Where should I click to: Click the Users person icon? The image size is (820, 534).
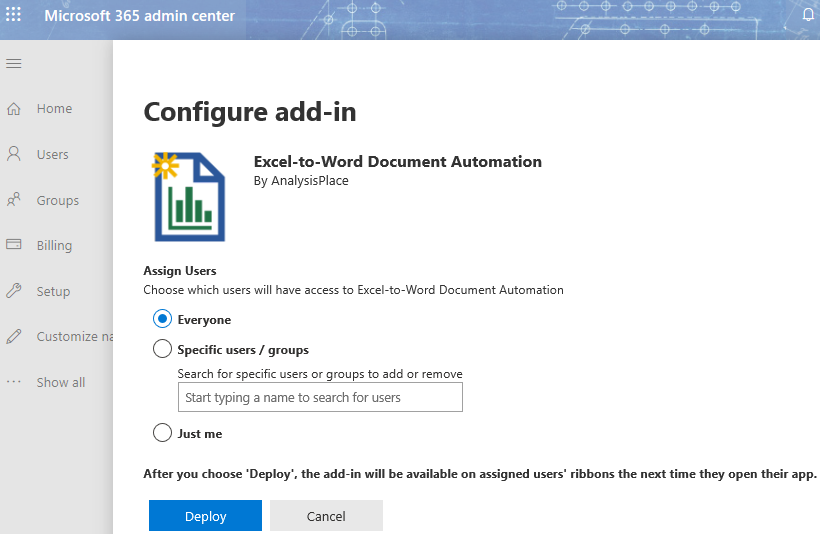click(14, 154)
